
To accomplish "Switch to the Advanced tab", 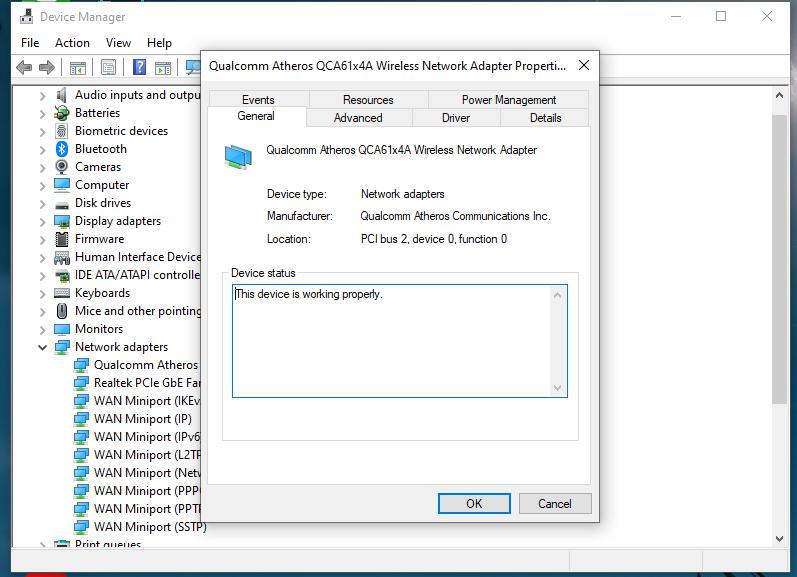I will 358,118.
